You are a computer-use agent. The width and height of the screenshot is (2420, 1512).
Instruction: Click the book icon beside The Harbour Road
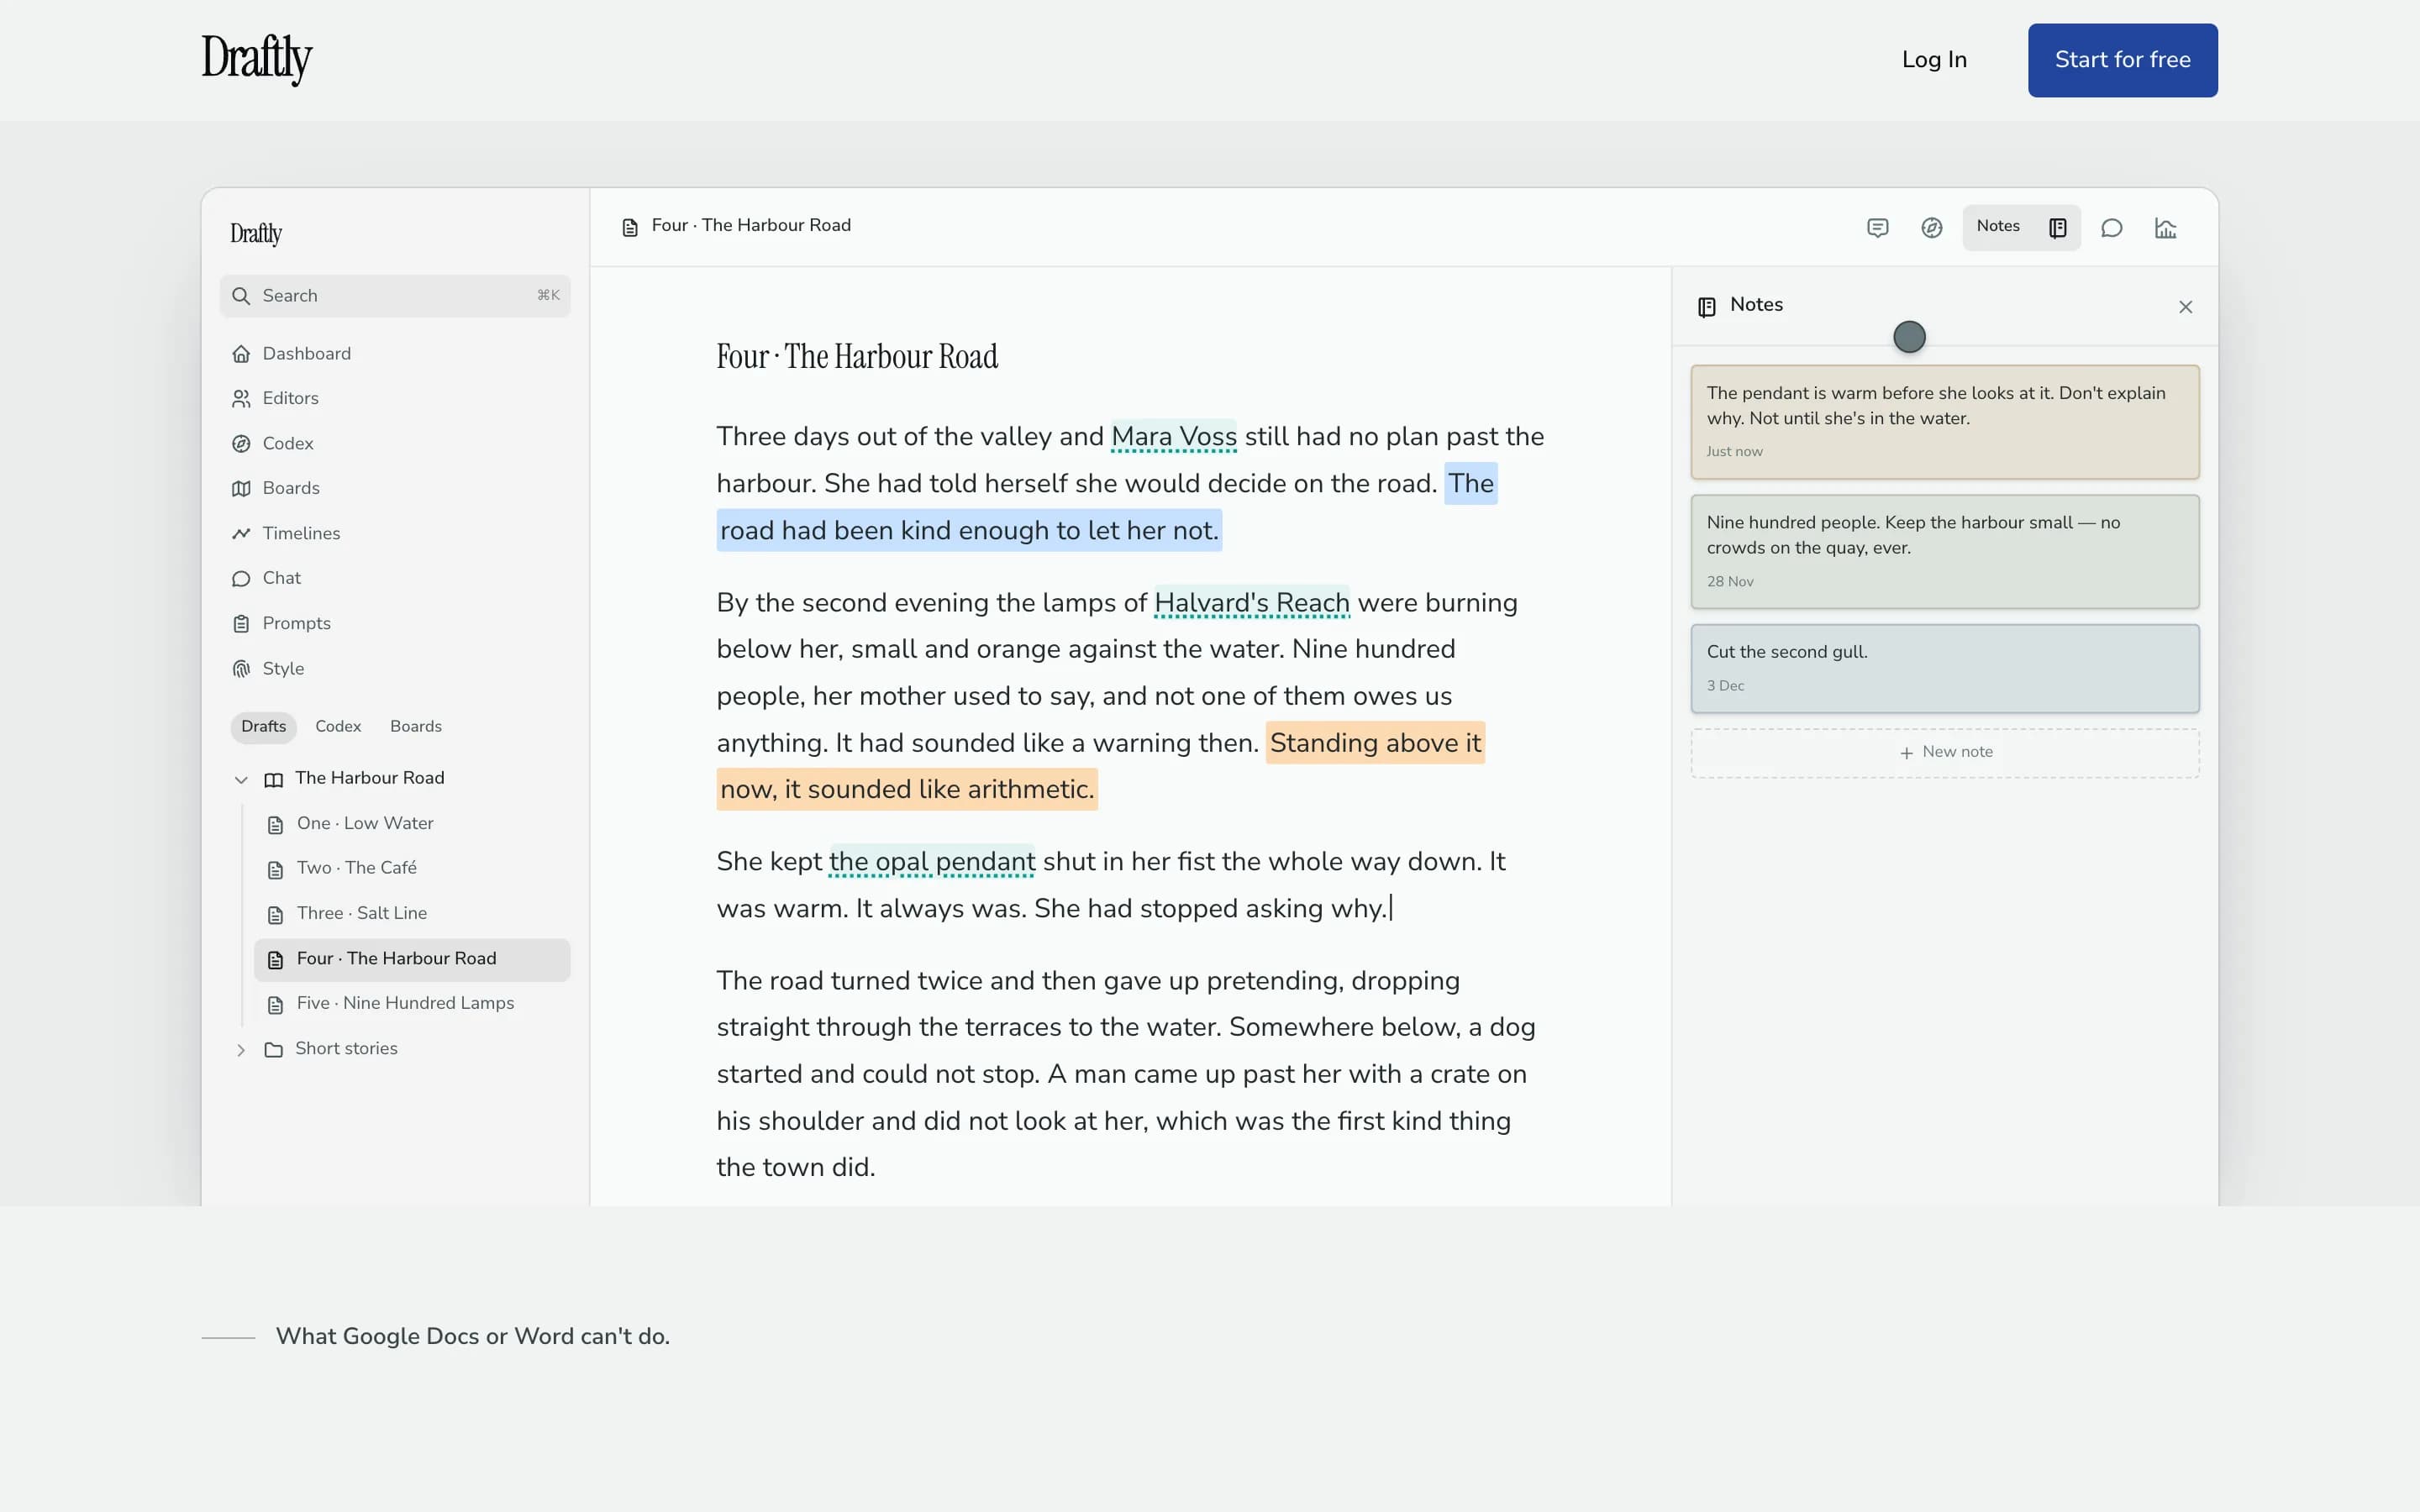pos(273,780)
